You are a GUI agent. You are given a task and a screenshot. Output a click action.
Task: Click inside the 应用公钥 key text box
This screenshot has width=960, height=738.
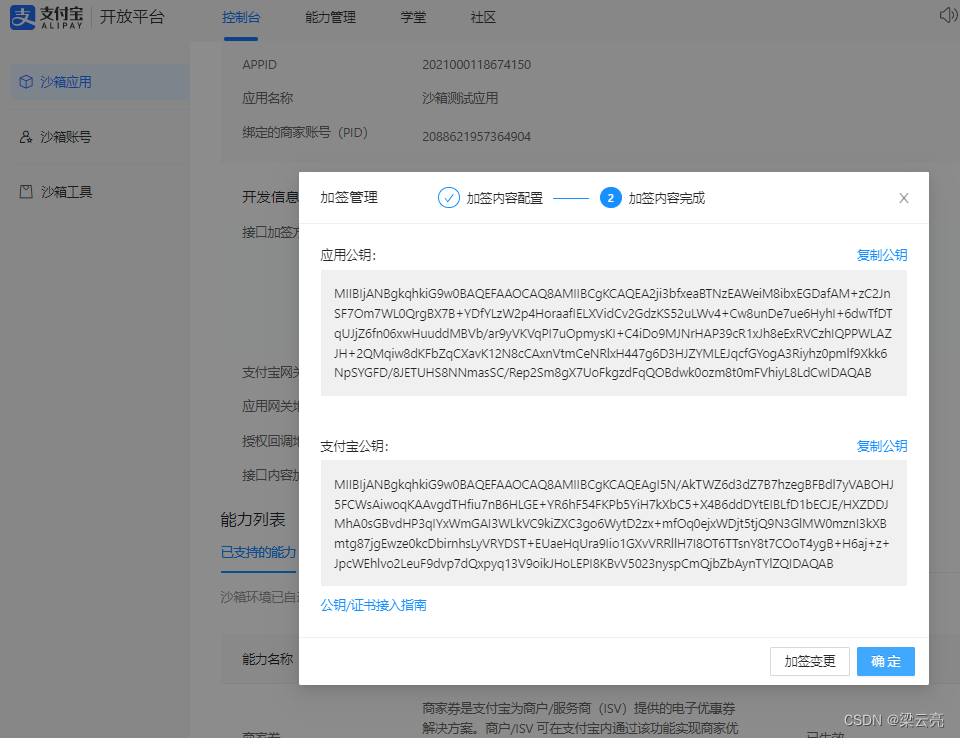click(613, 333)
